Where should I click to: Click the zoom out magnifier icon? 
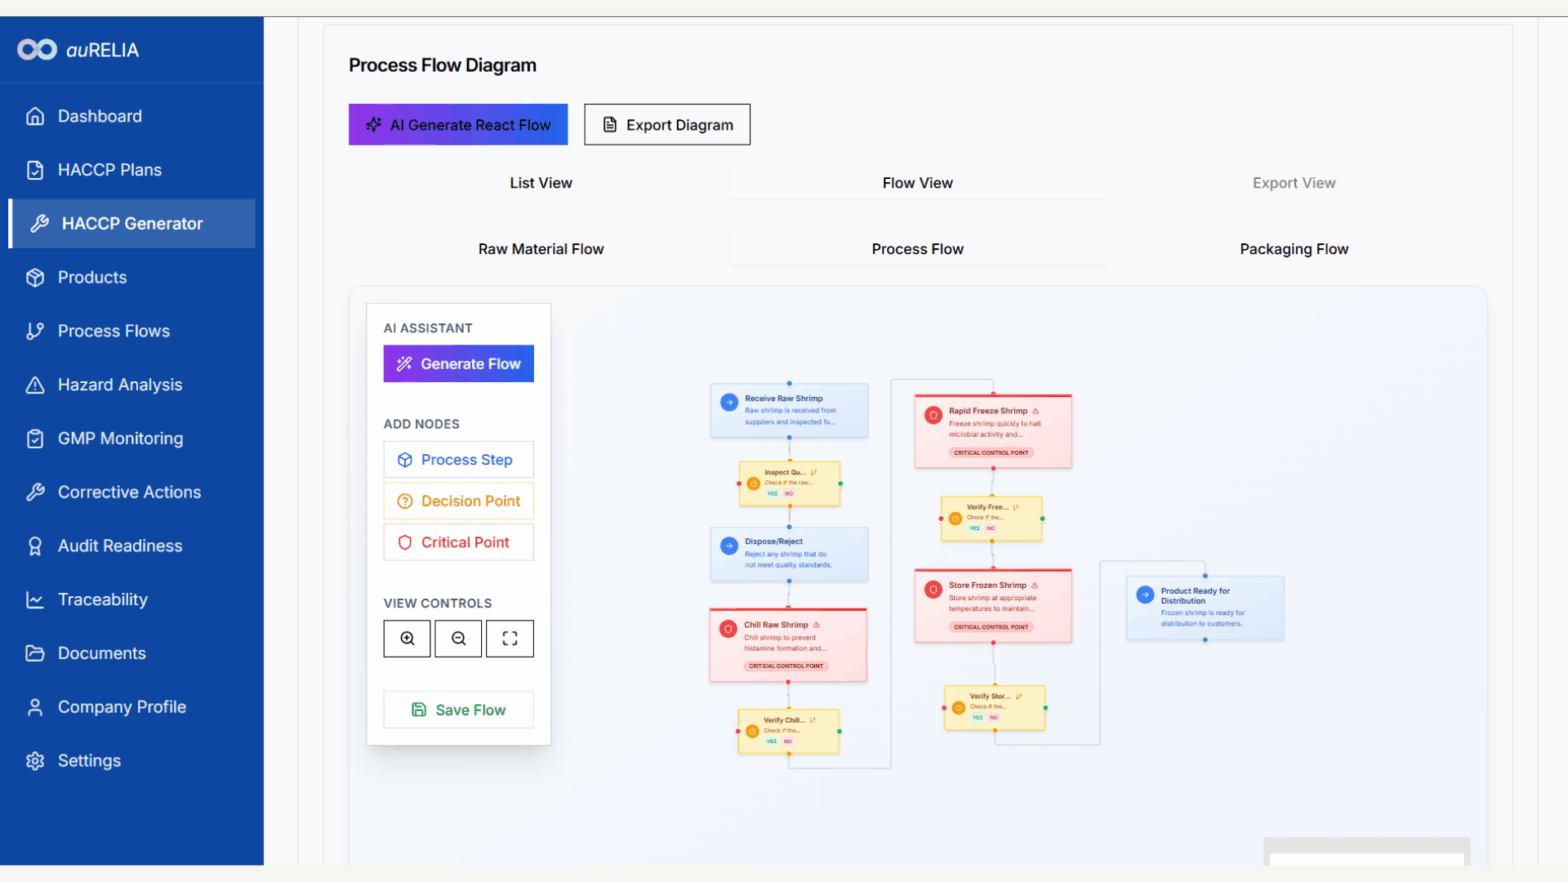(459, 638)
